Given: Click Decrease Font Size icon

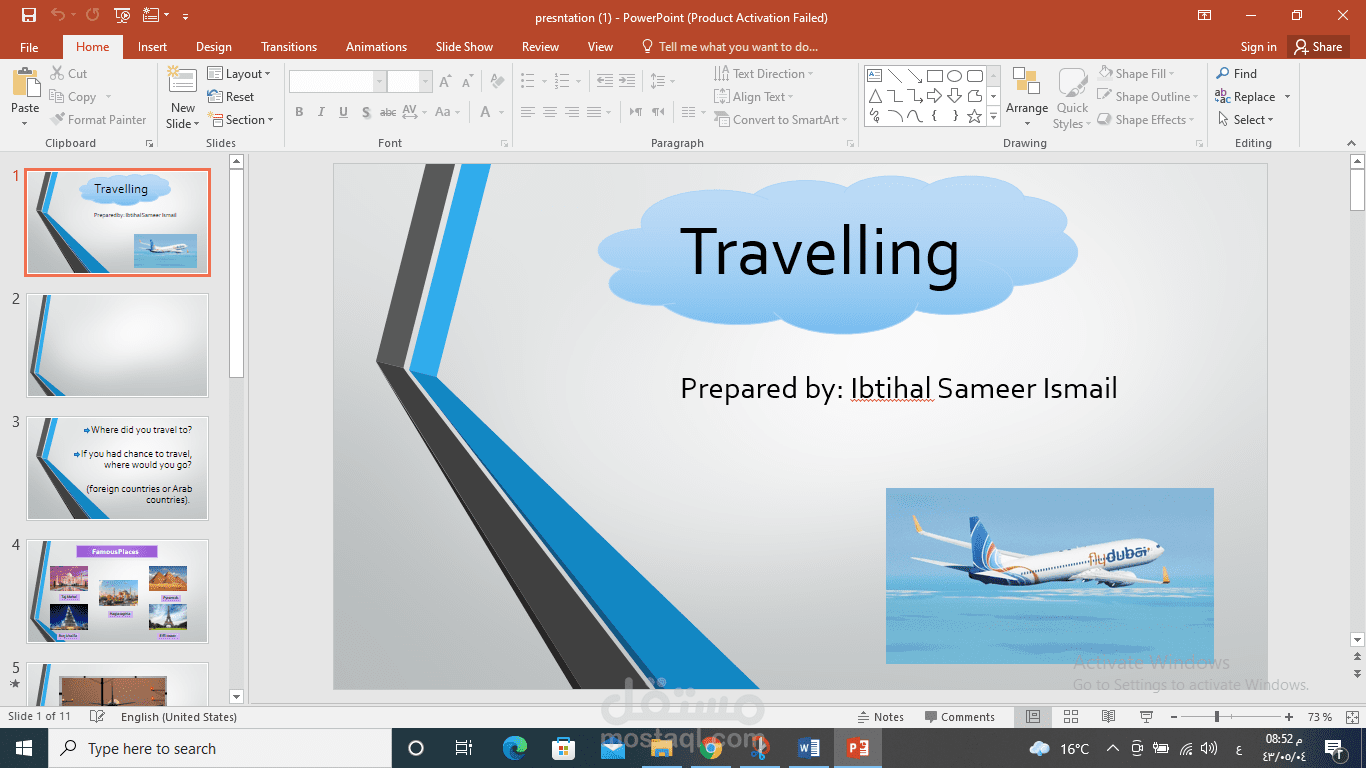Looking at the screenshot, I should 469,81.
